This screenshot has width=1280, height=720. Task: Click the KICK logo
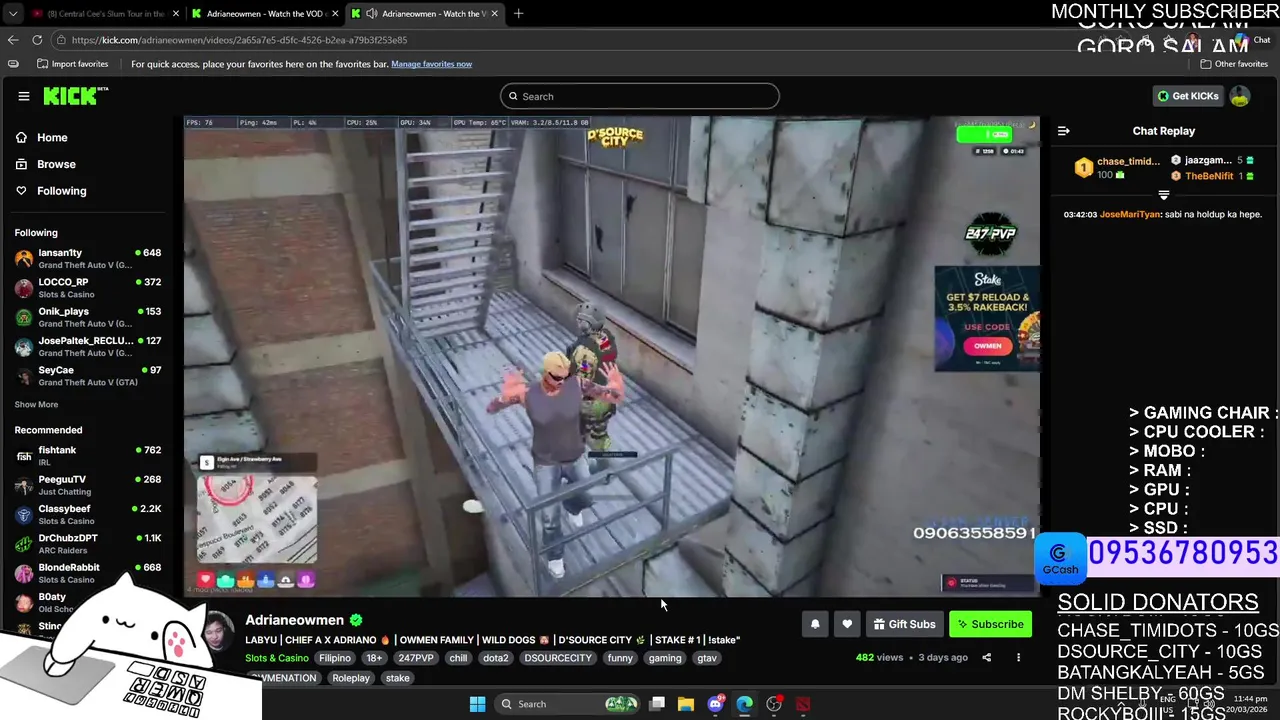[x=75, y=96]
